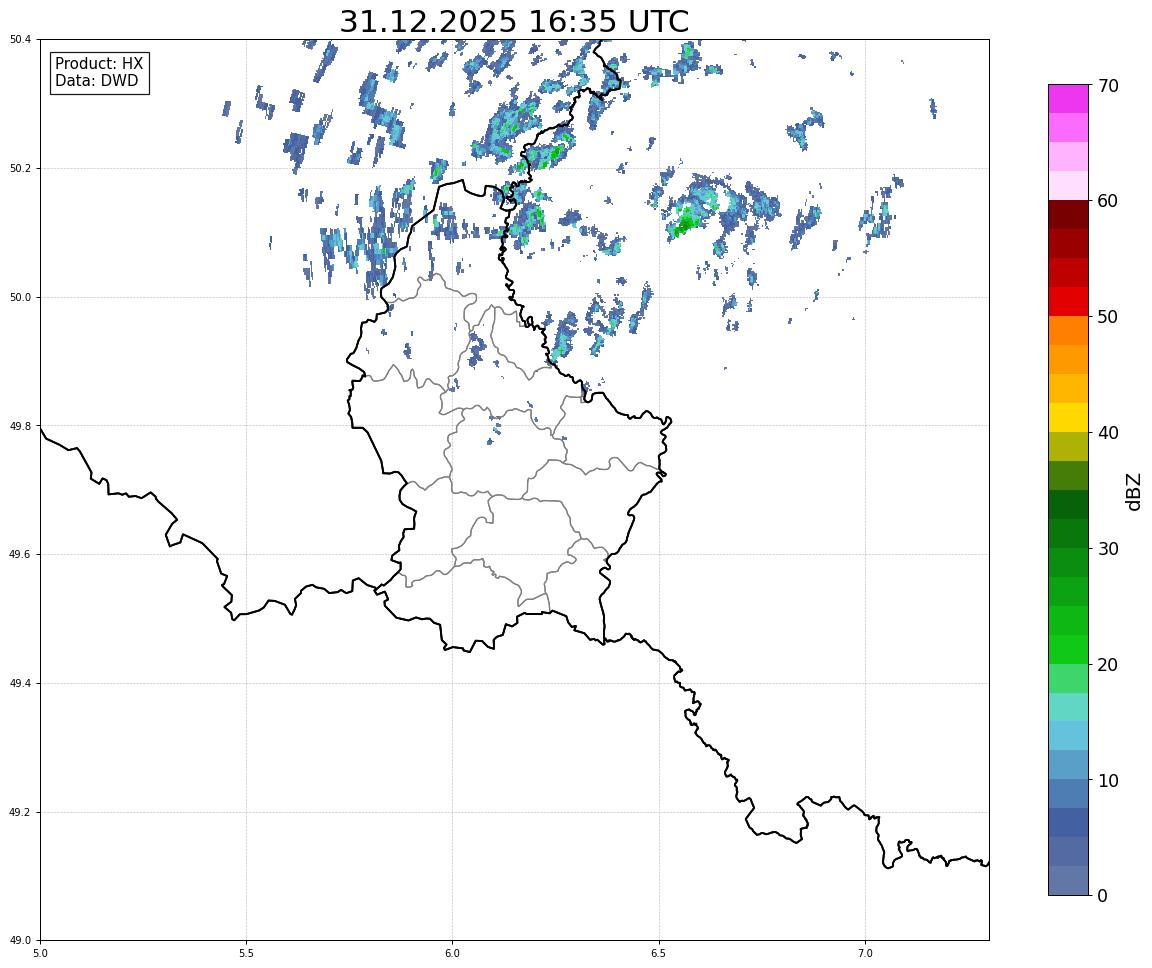Screen dimensions: 1152x968
Task: Pick the cyan colorbar swatch below 20
Action: tap(1068, 707)
